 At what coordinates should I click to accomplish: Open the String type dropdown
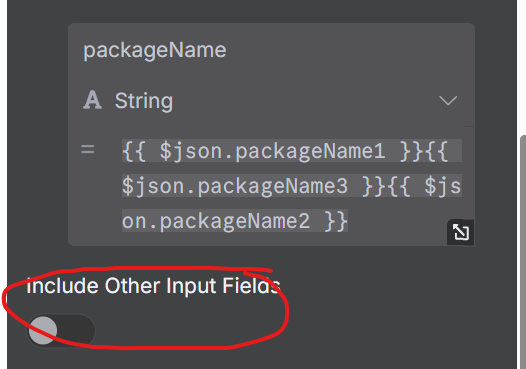(x=271, y=100)
